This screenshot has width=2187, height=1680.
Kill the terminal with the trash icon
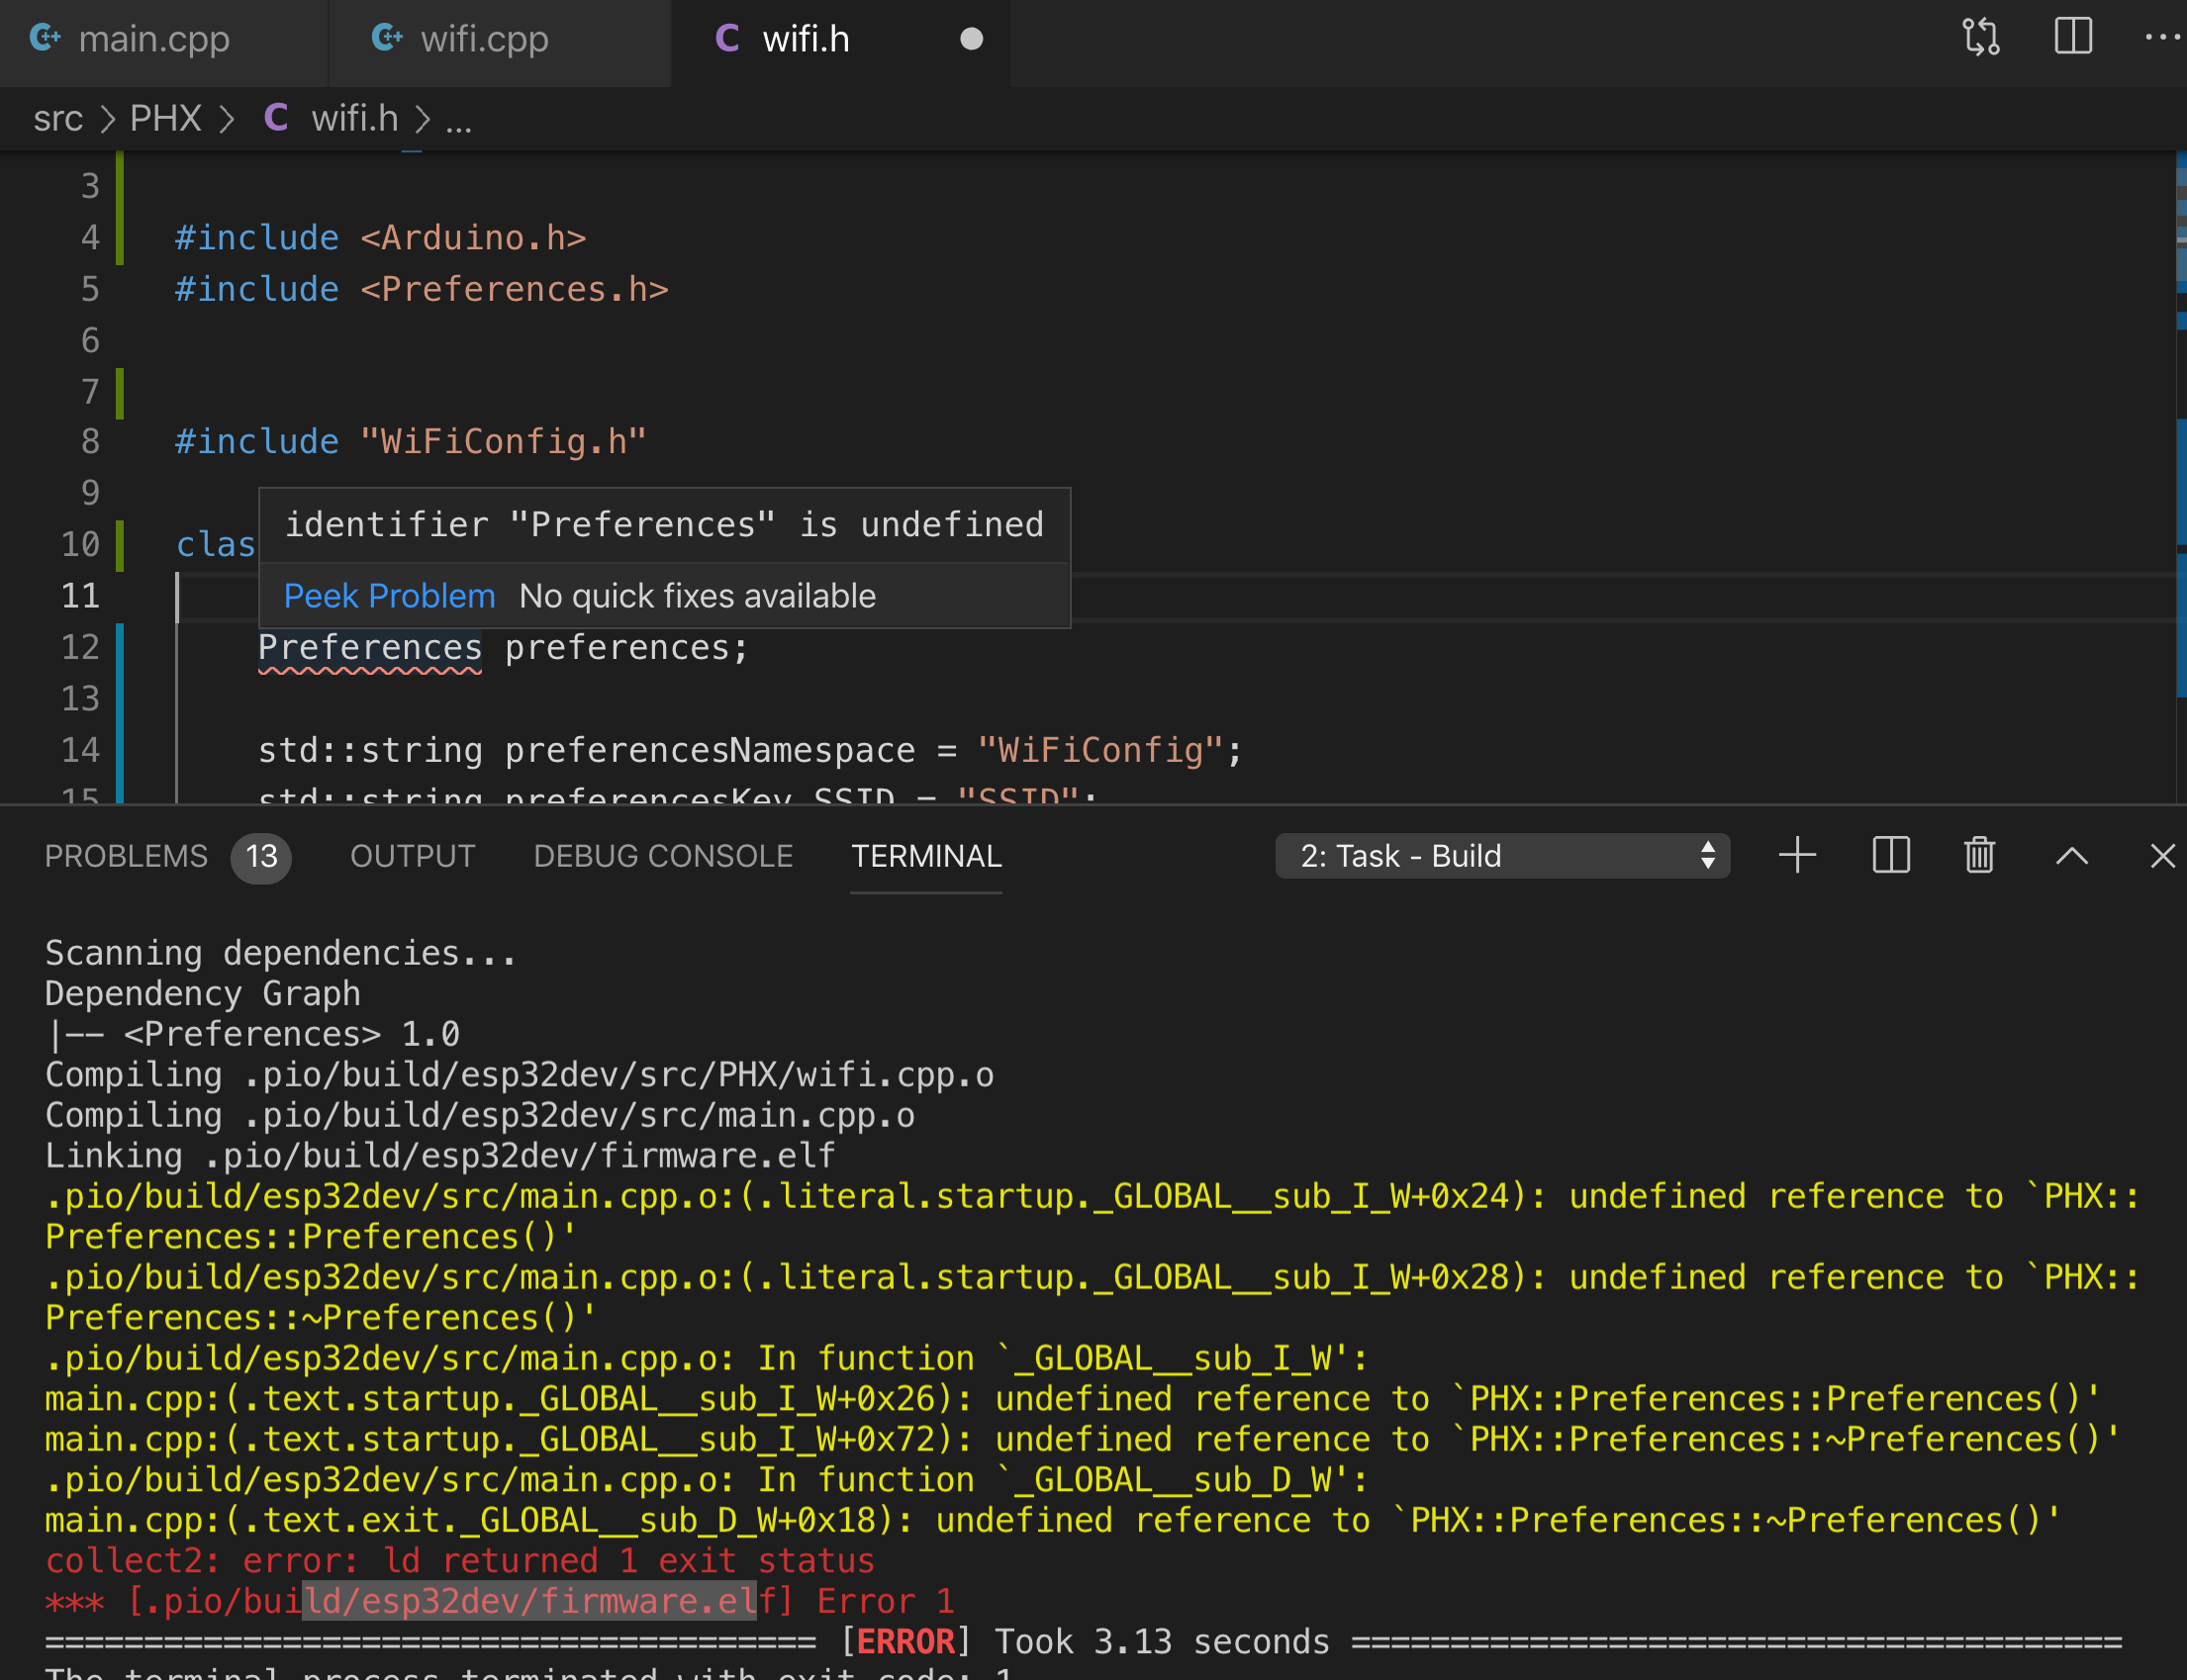click(1979, 856)
